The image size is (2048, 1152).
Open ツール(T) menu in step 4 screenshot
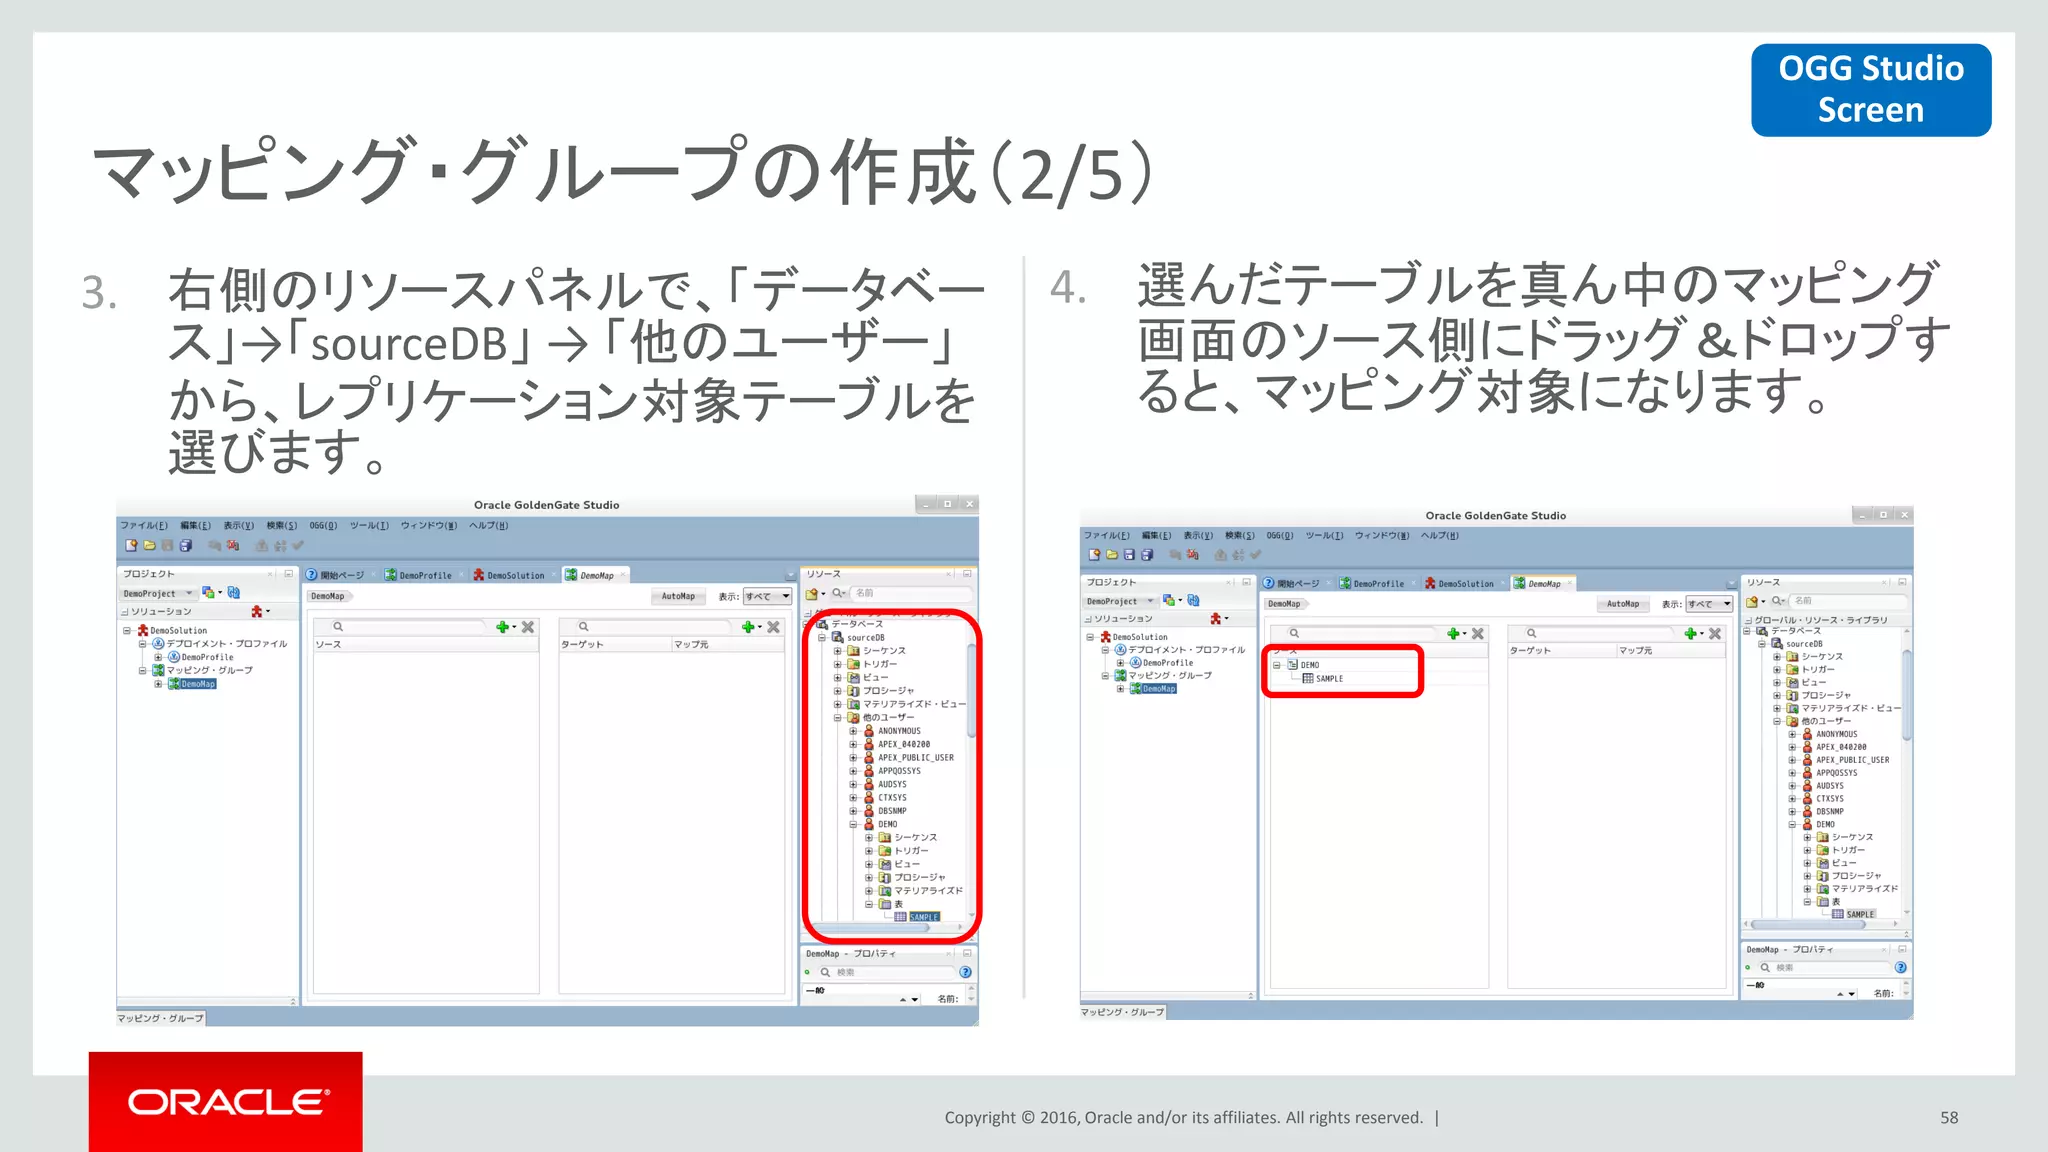(1324, 535)
